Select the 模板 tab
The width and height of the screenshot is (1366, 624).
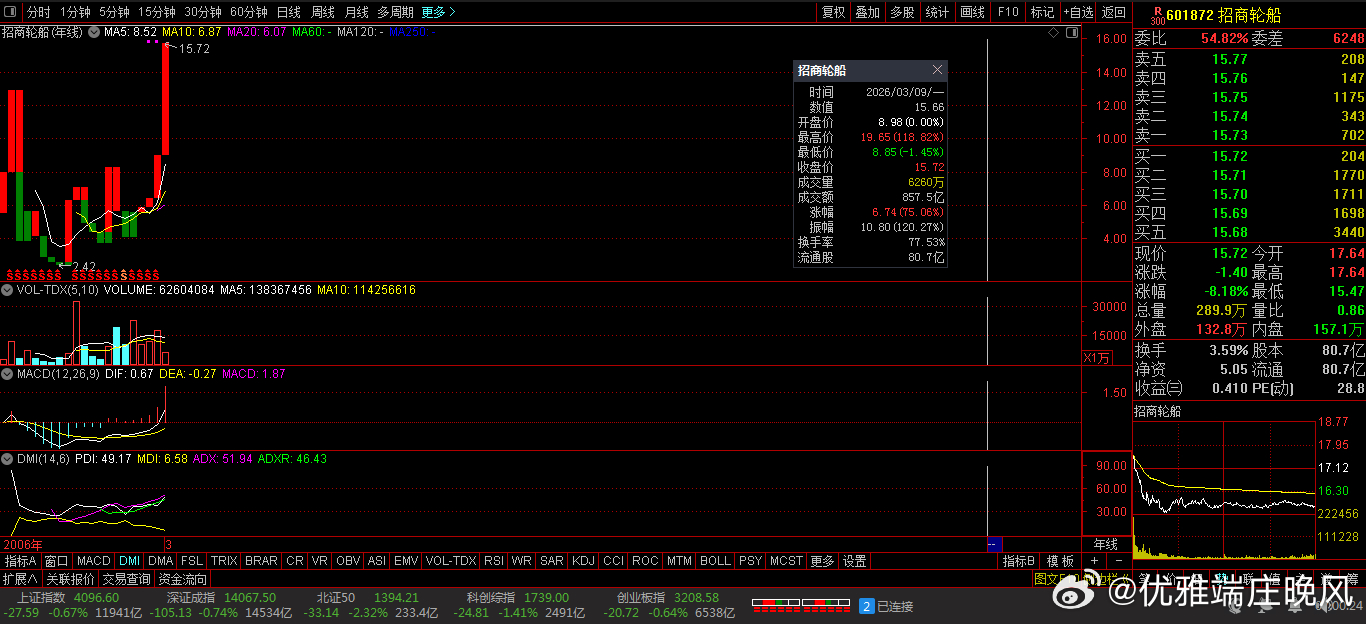(x=1061, y=561)
